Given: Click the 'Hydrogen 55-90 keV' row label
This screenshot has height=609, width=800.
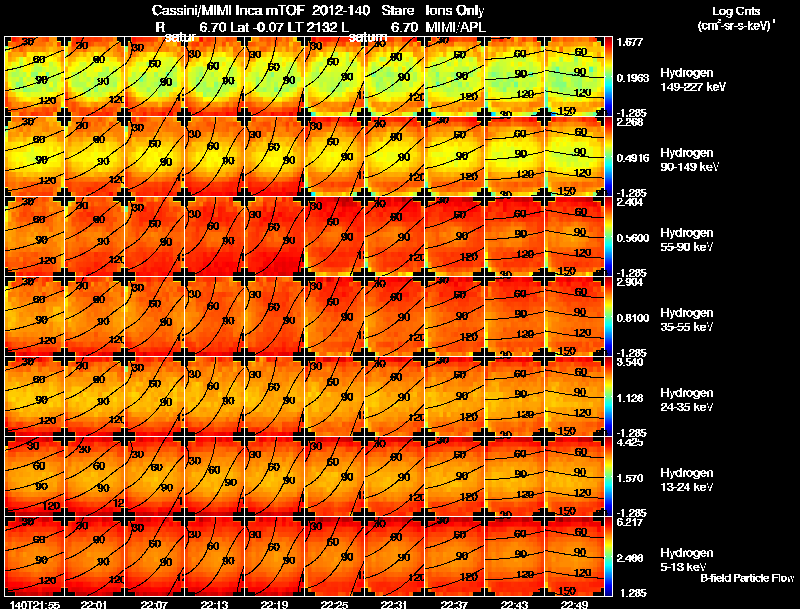Looking at the screenshot, I should [687, 240].
